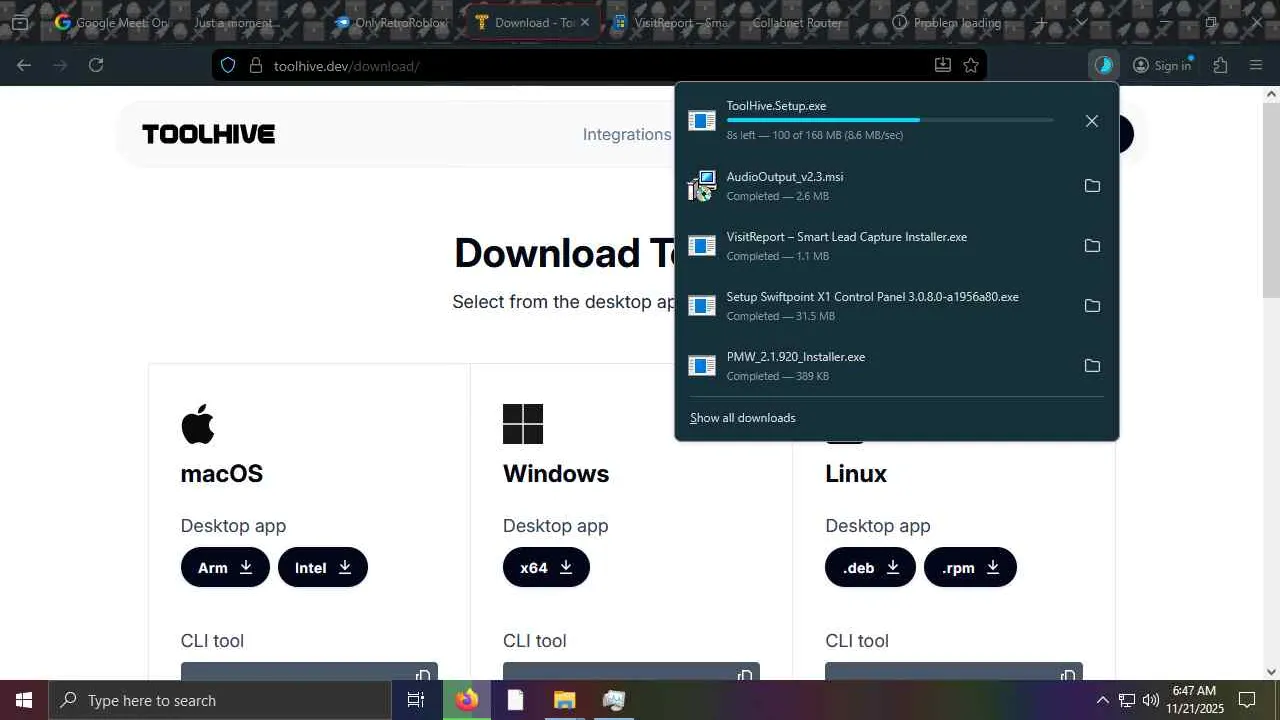Cancel the ToolHive.Setup.exe download
The height and width of the screenshot is (720, 1280).
(1092, 121)
